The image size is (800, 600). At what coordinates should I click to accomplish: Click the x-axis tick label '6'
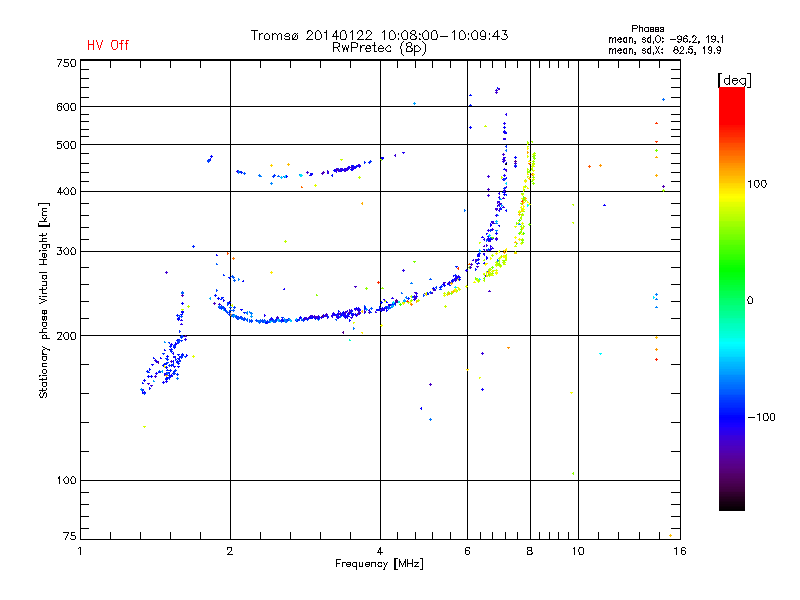(467, 551)
